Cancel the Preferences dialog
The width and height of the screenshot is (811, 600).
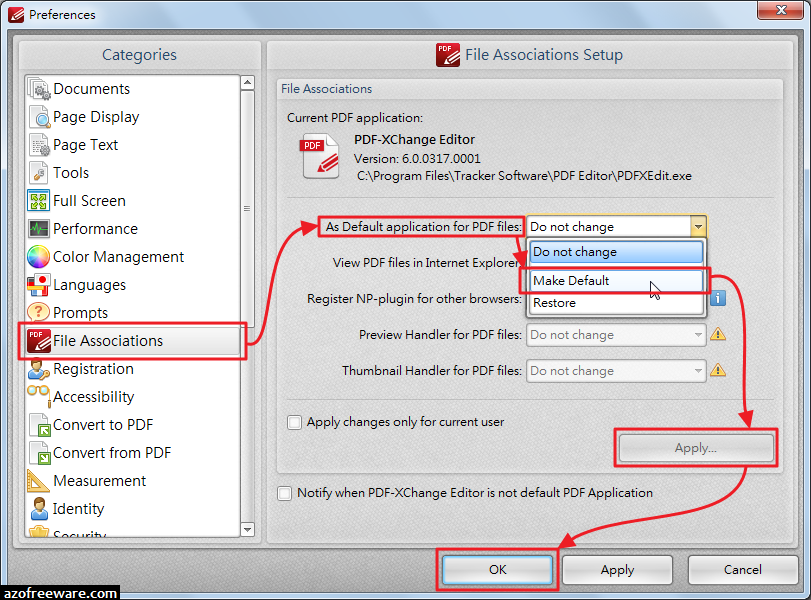[x=743, y=569]
